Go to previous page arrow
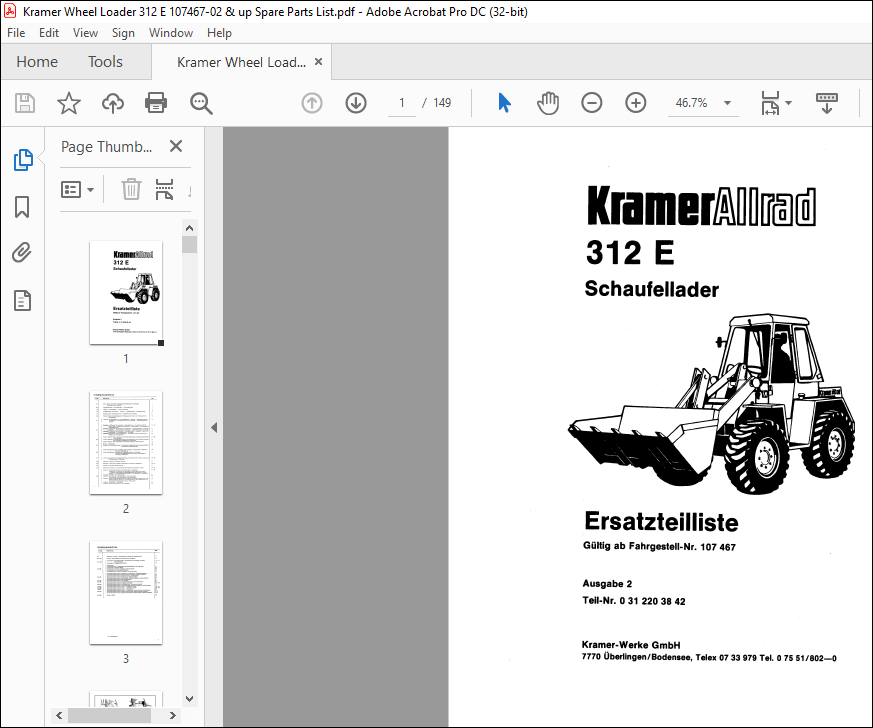Image resolution: width=873 pixels, height=728 pixels. pyautogui.click(x=312, y=103)
